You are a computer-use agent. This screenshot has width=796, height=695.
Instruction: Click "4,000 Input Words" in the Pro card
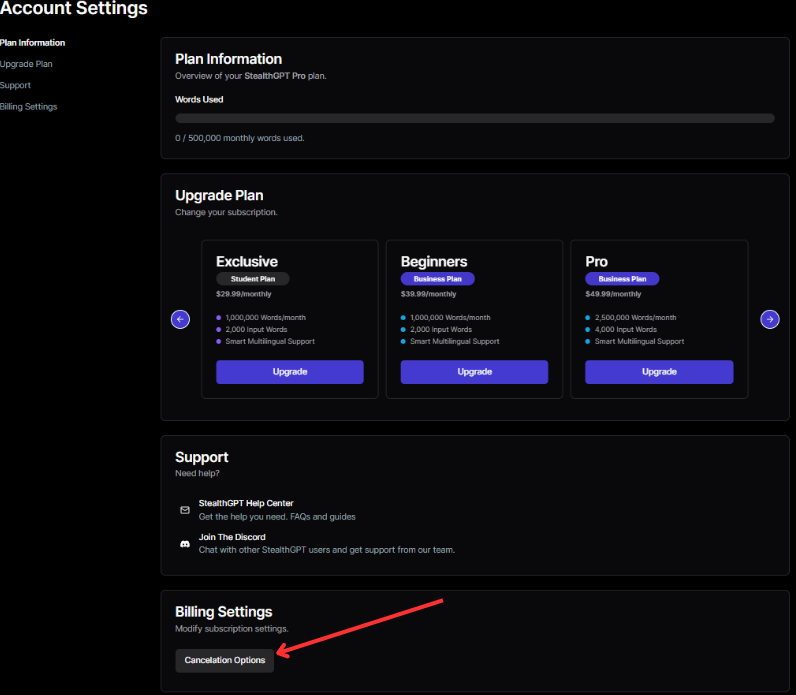(625, 329)
